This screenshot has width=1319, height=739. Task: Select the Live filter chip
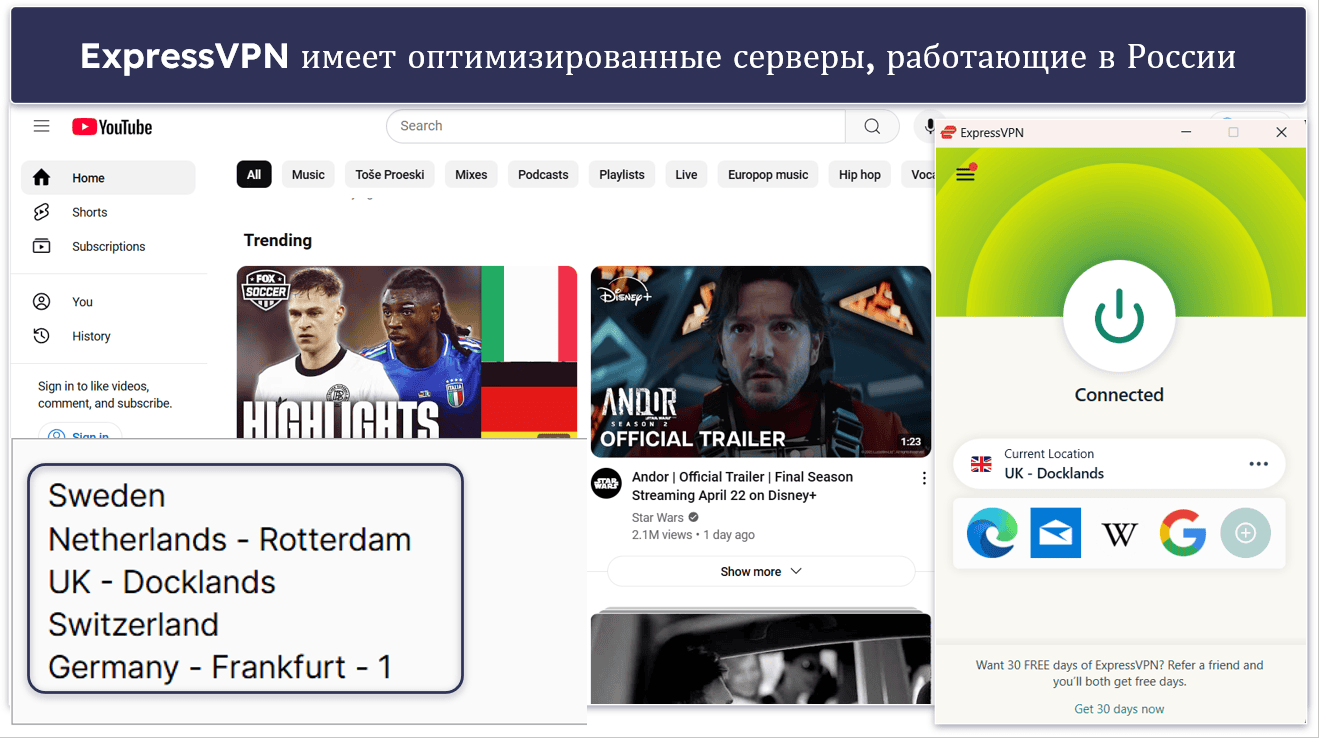tap(686, 174)
